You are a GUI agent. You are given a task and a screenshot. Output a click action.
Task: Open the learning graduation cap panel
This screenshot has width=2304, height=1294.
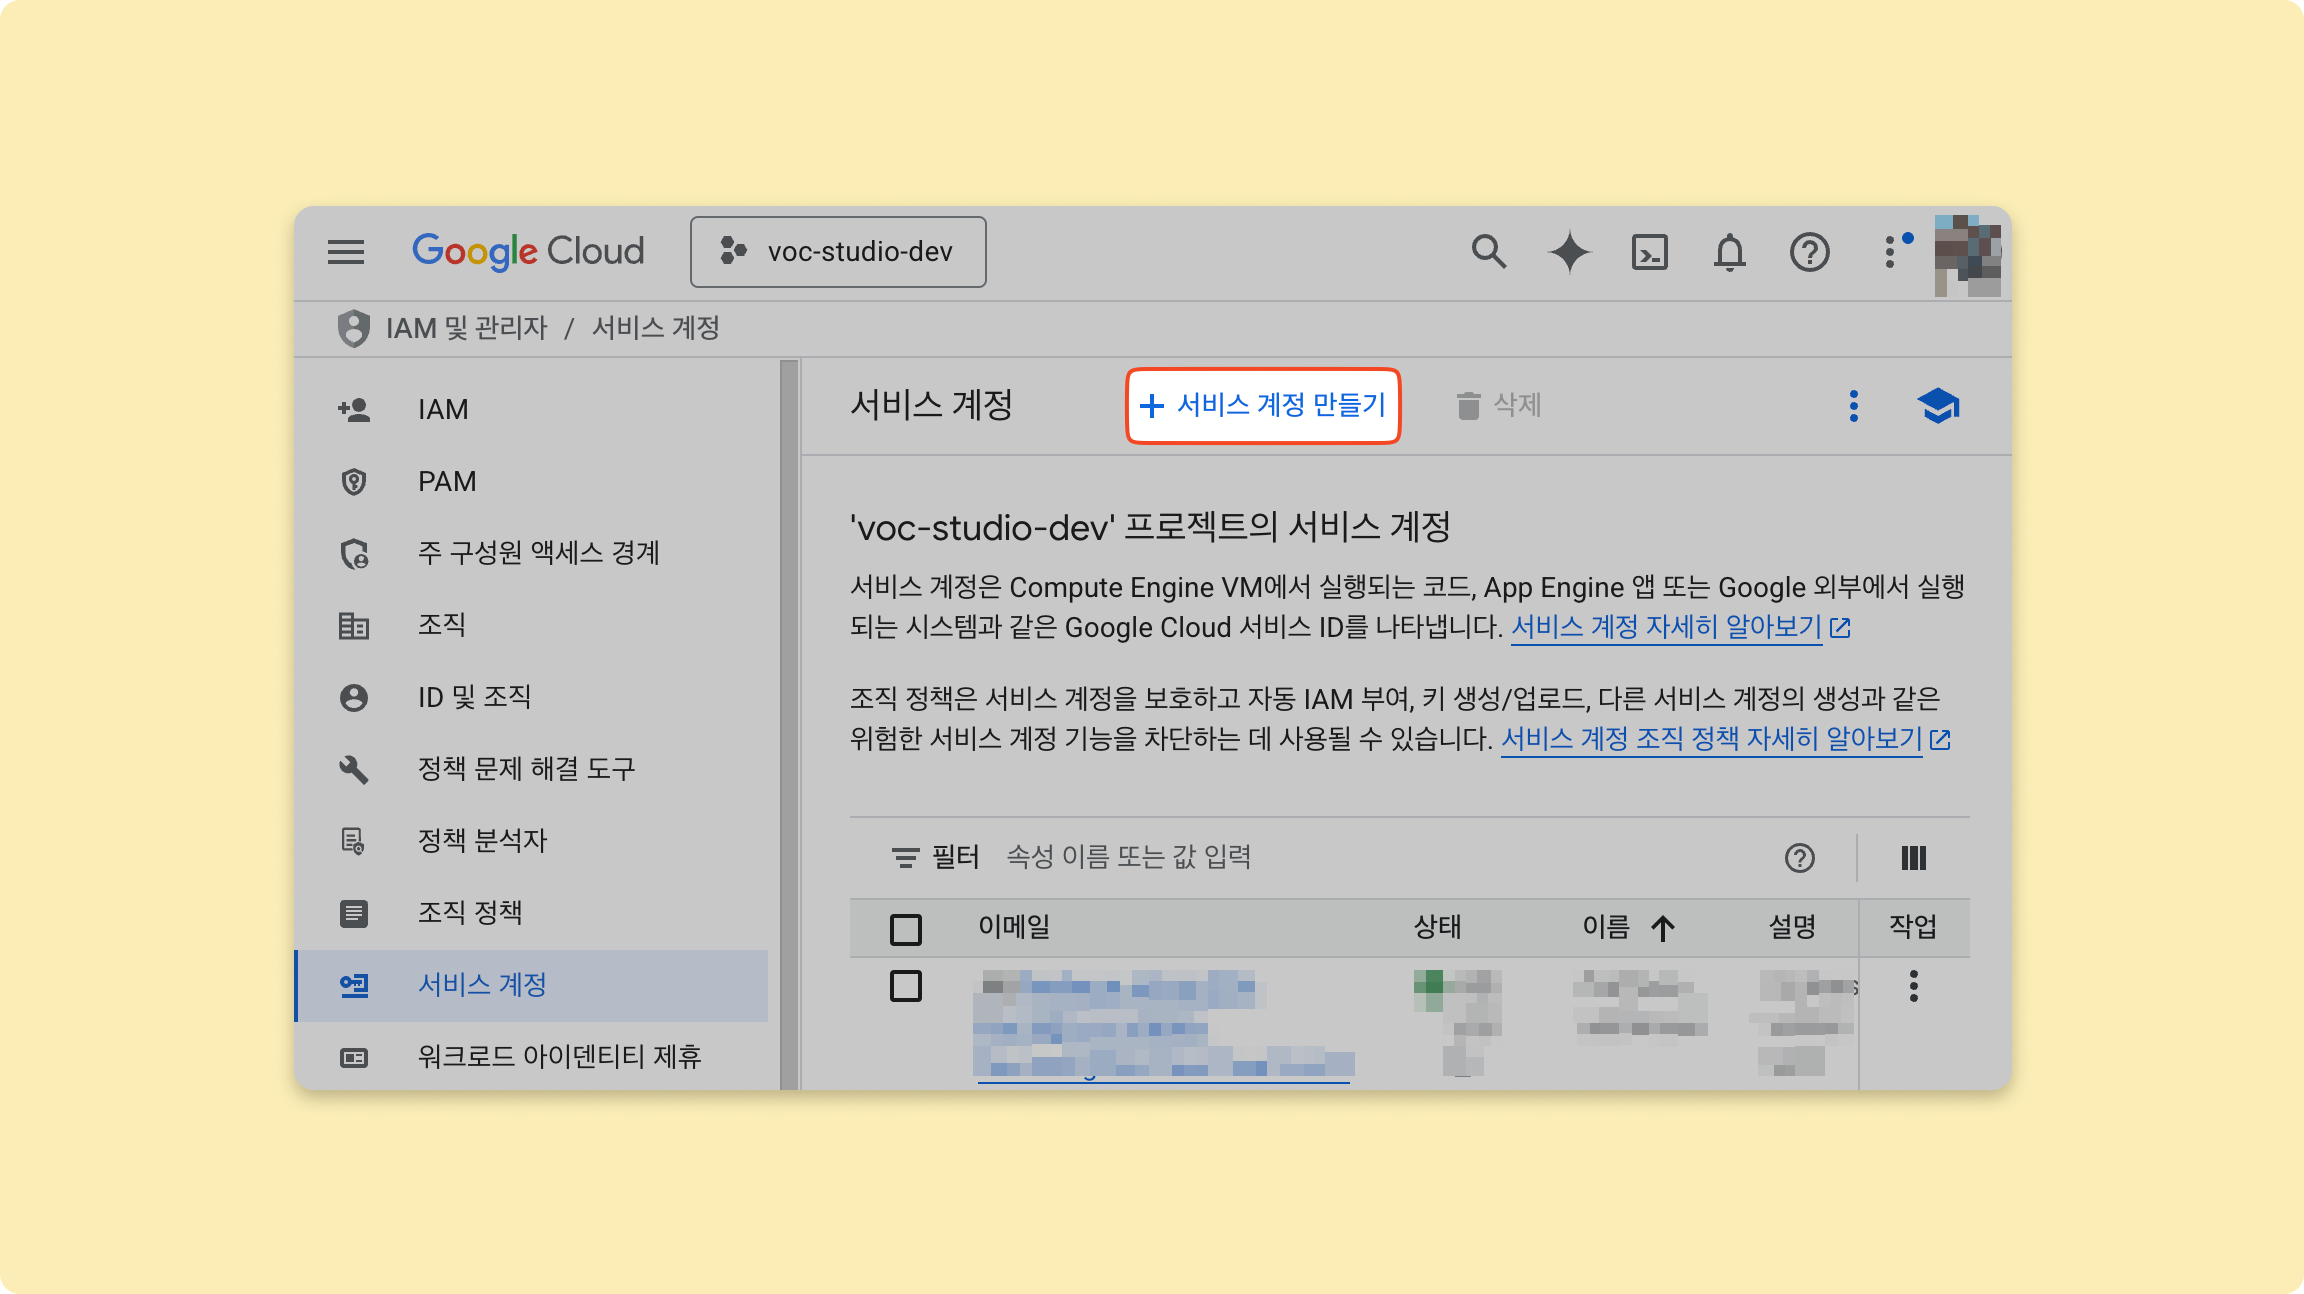1937,405
